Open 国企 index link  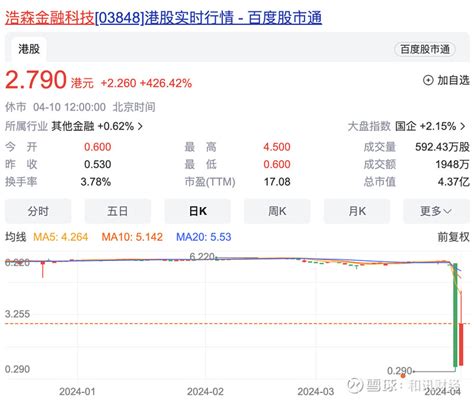point(406,126)
